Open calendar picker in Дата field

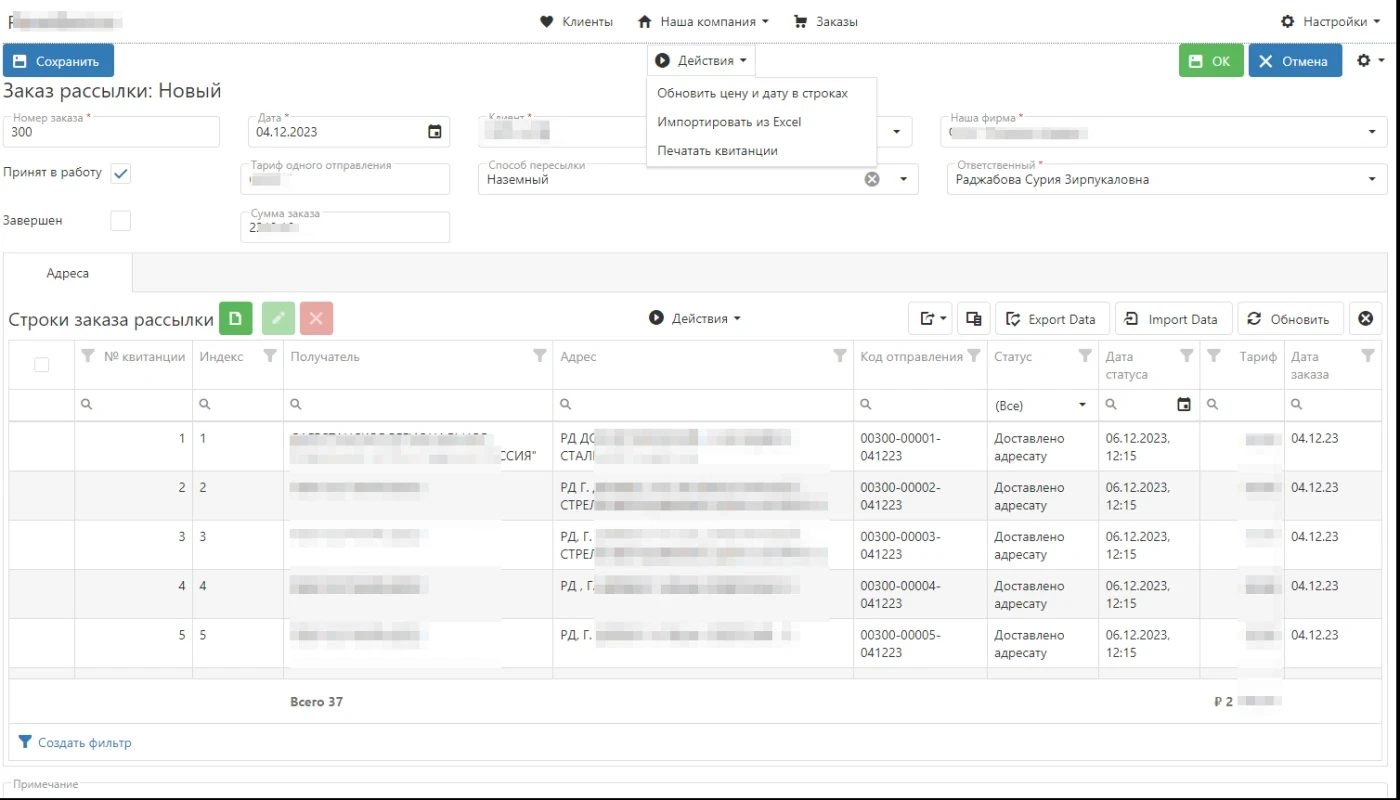tap(434, 131)
